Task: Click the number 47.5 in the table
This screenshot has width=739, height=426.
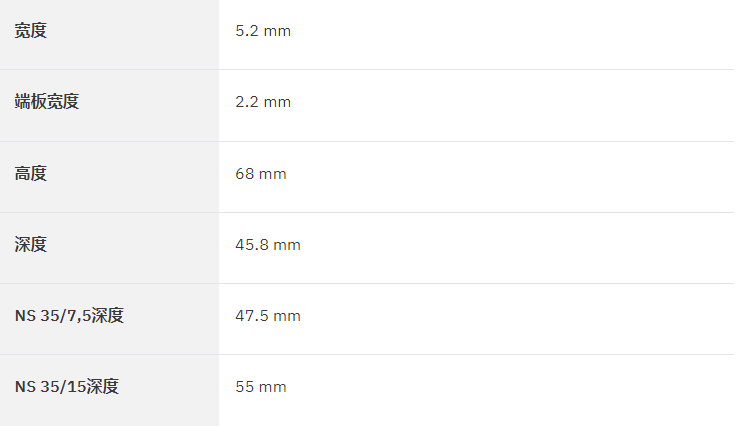Action: 252,316
